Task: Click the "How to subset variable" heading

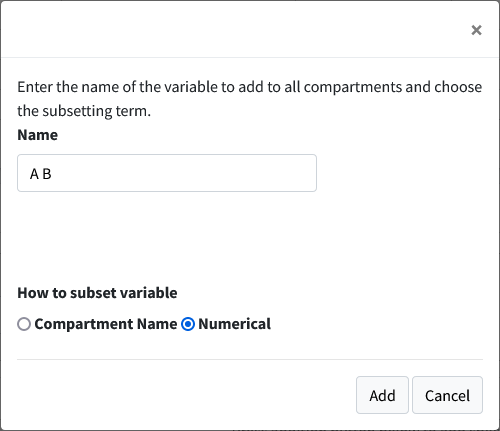Action: (x=97, y=293)
